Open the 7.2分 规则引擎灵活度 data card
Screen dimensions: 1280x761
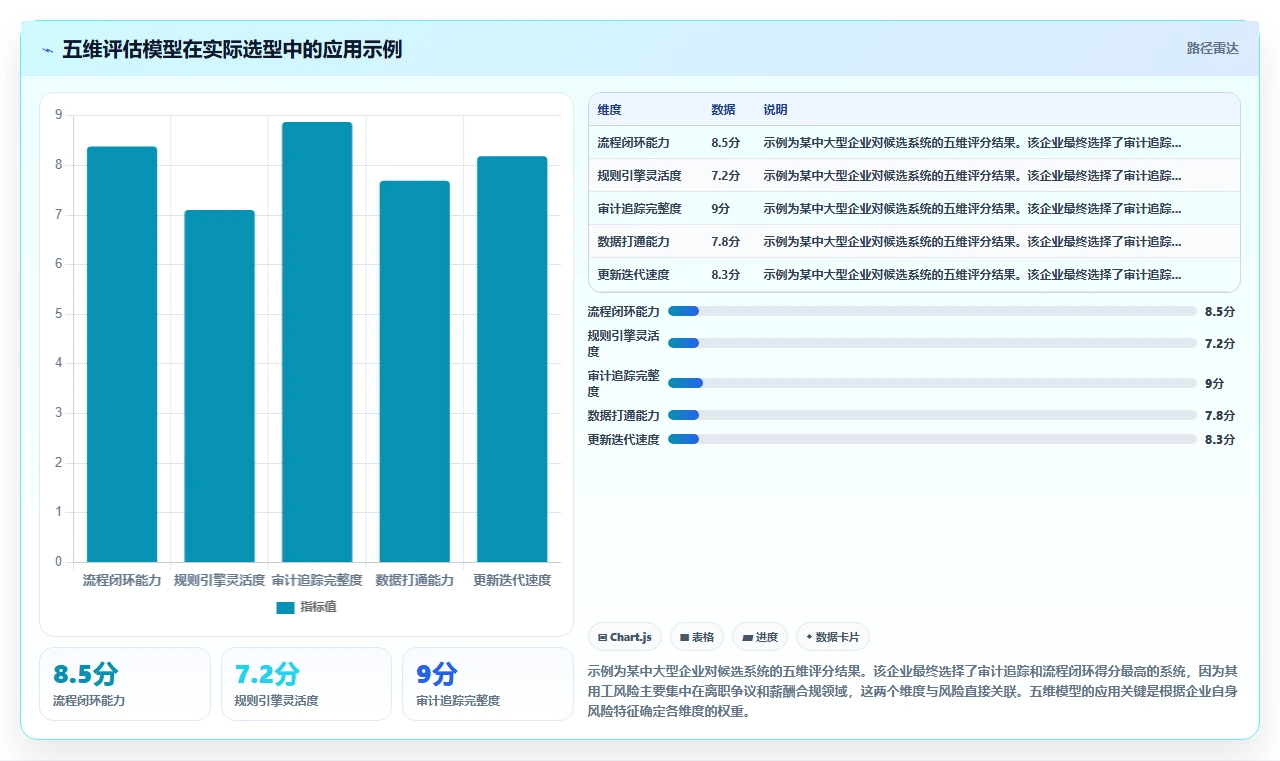[x=306, y=684]
